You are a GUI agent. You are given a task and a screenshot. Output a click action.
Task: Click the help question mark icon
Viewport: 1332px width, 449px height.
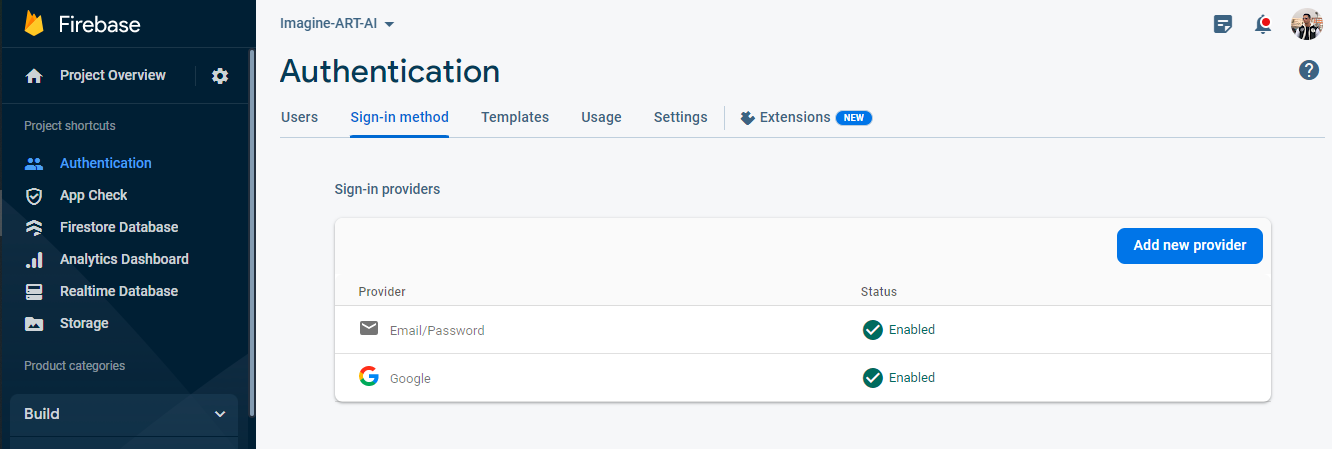(1309, 70)
